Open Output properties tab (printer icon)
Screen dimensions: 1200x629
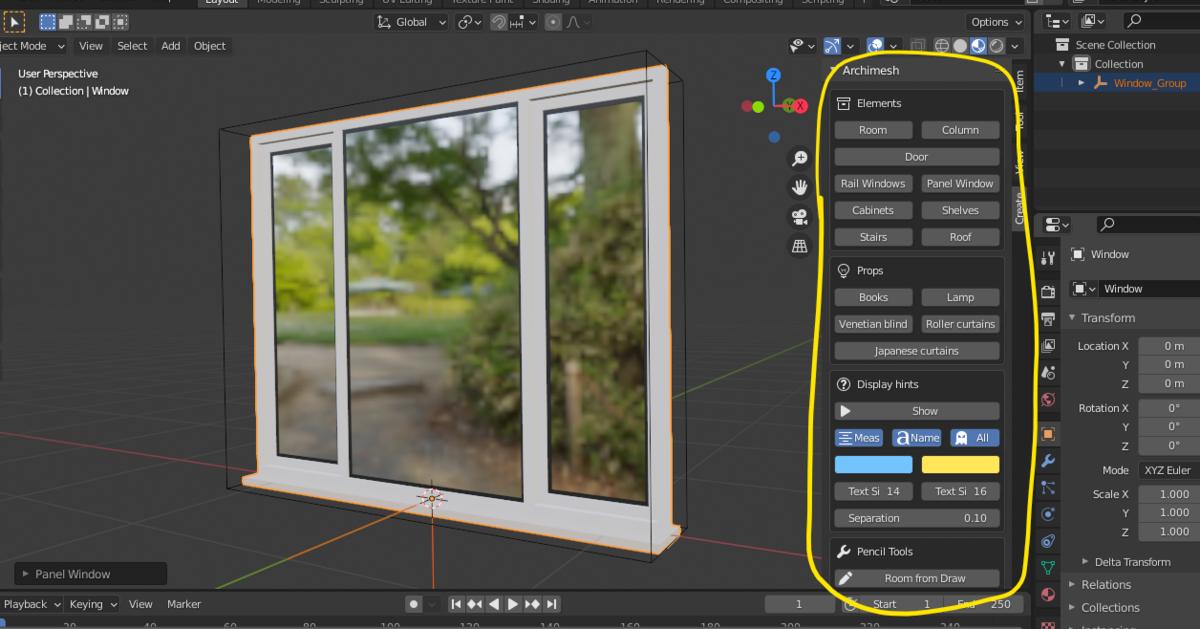[1048, 319]
